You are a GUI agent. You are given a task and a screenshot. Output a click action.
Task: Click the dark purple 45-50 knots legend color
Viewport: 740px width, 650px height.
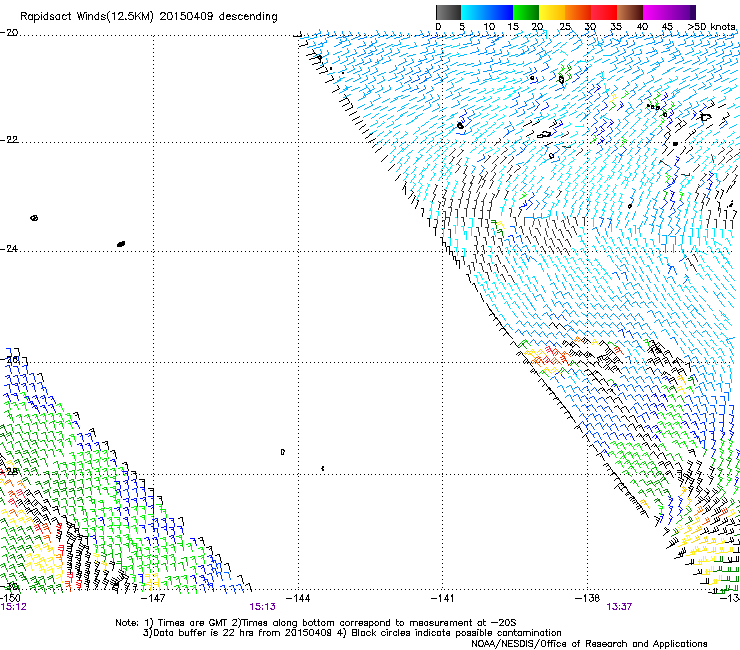coord(682,12)
